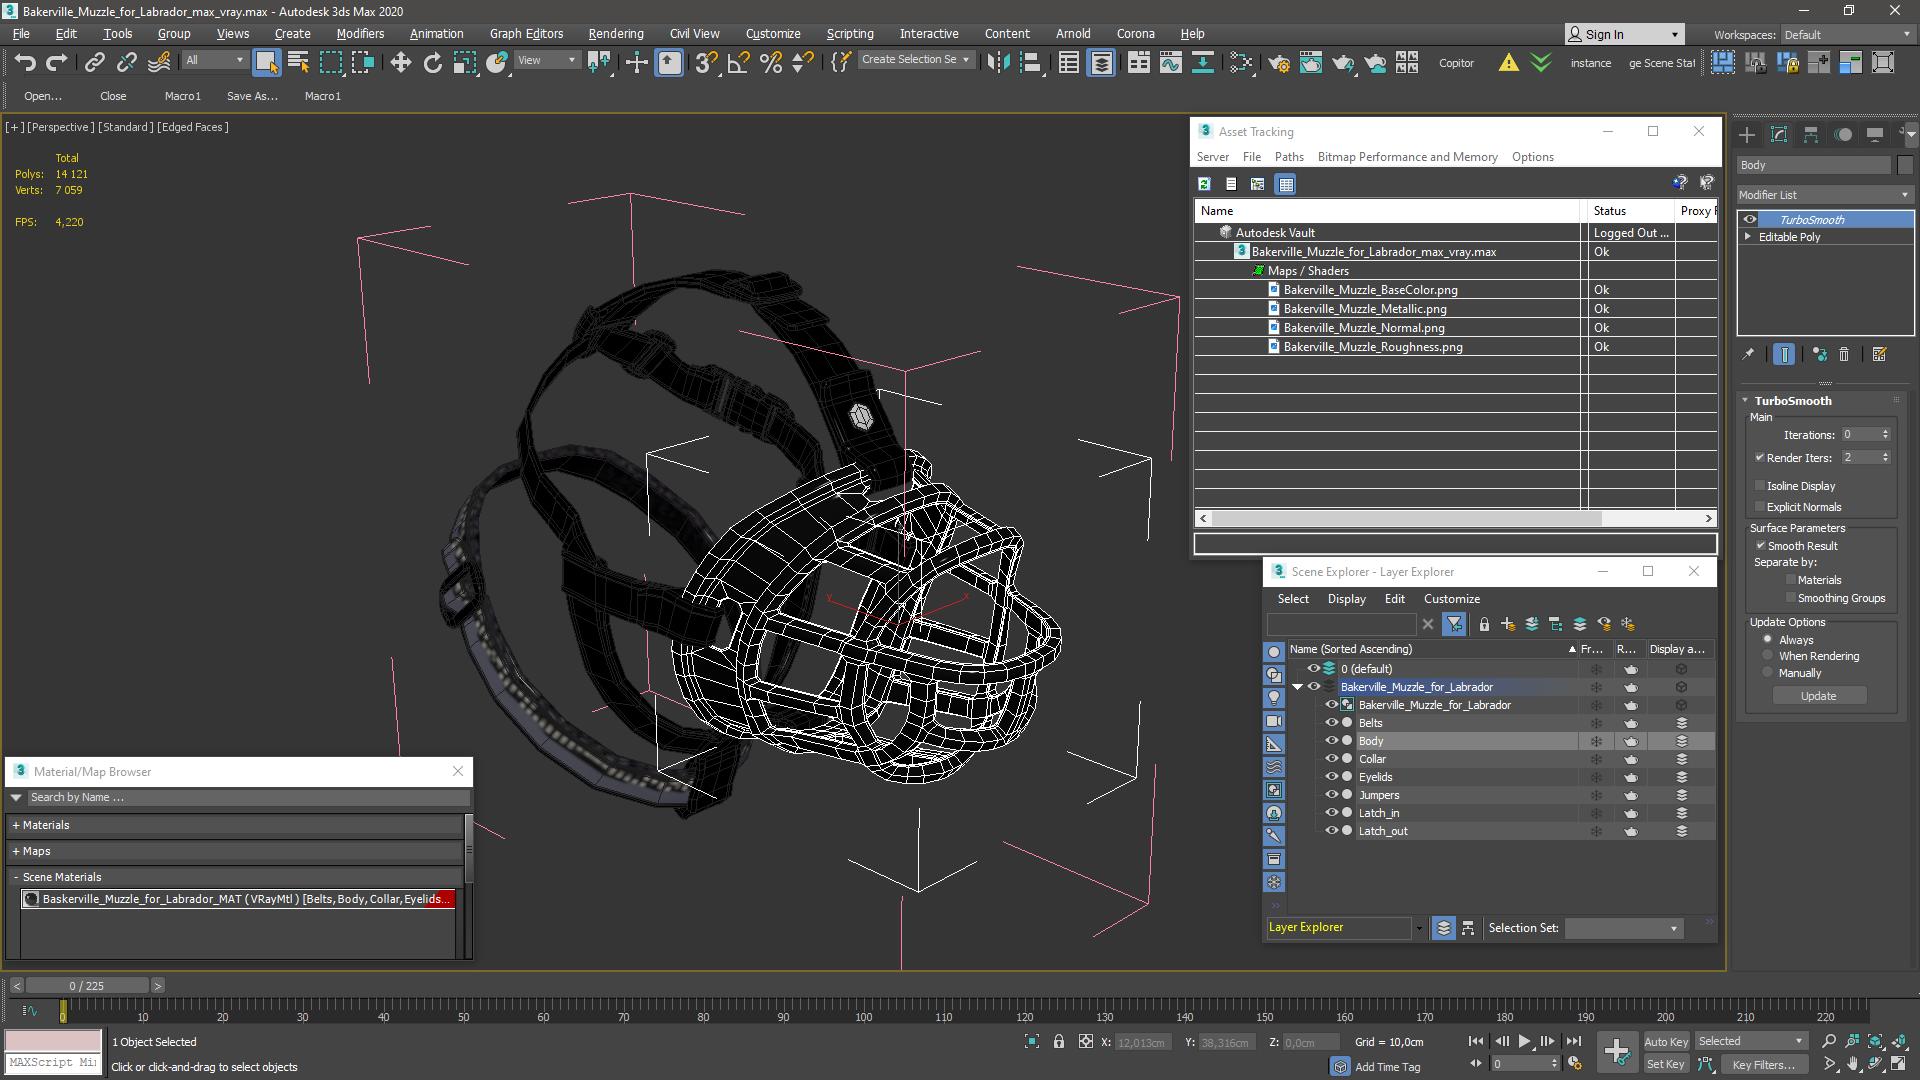The width and height of the screenshot is (1920, 1080).
Task: Open the Rendering menu
Action: point(615,33)
